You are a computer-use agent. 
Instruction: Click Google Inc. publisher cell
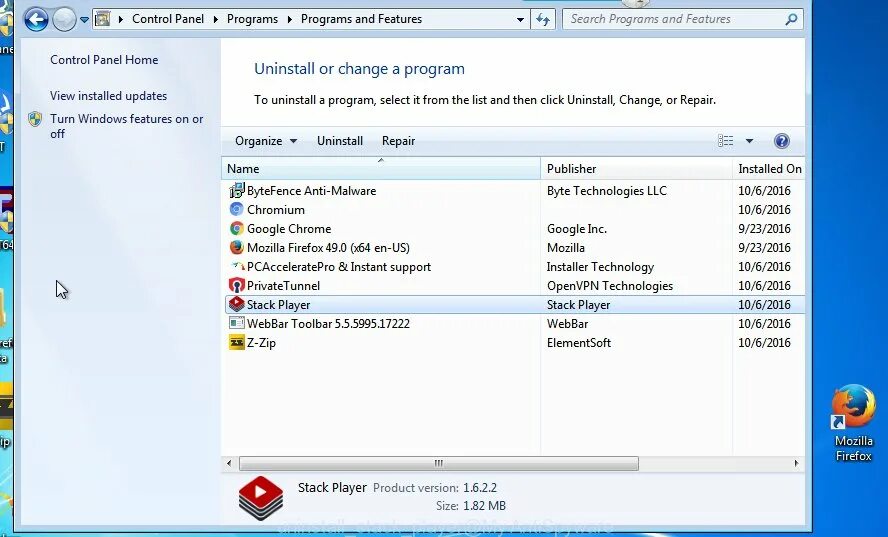[577, 229]
